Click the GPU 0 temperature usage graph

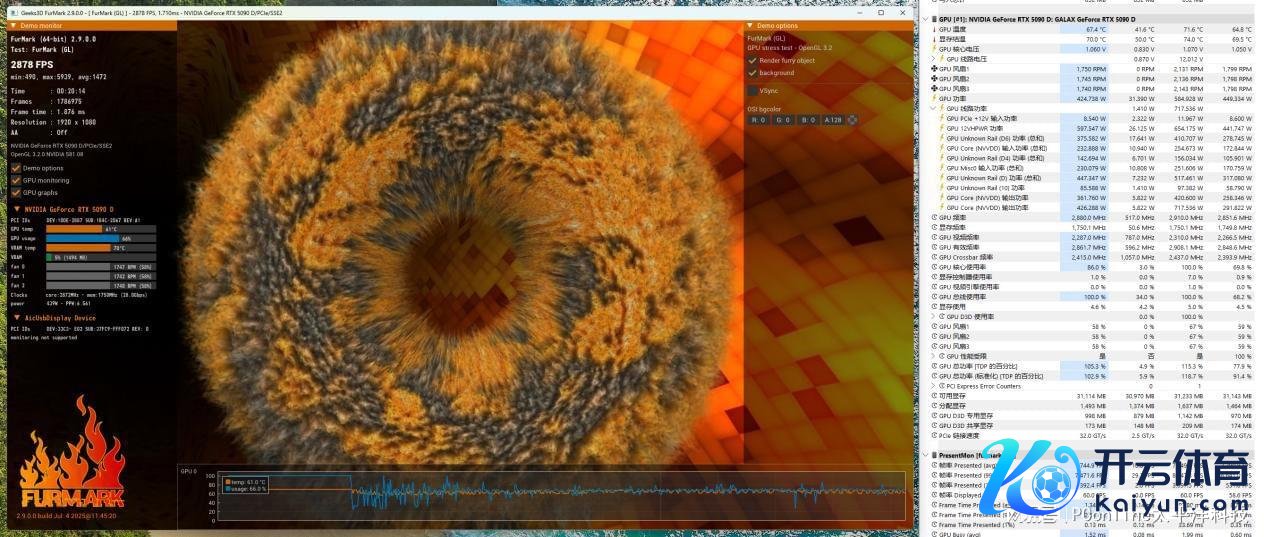tap(560, 491)
